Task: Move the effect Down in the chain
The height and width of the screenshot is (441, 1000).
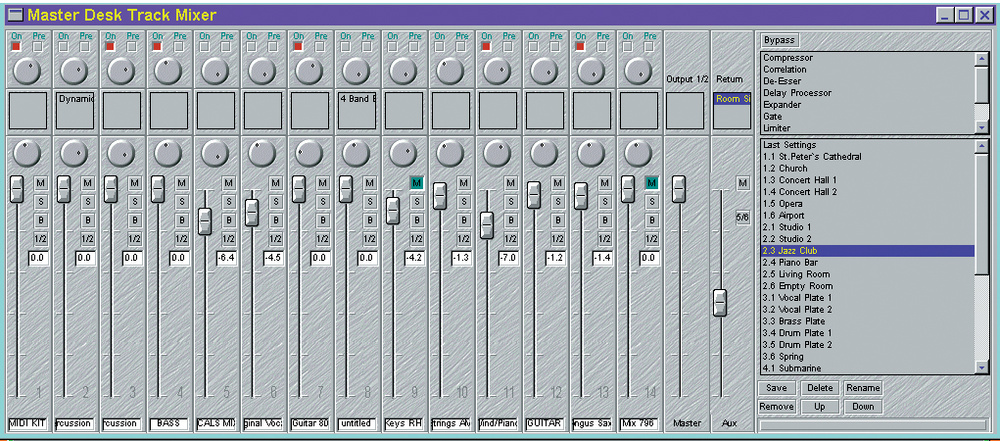Action: click(863, 407)
